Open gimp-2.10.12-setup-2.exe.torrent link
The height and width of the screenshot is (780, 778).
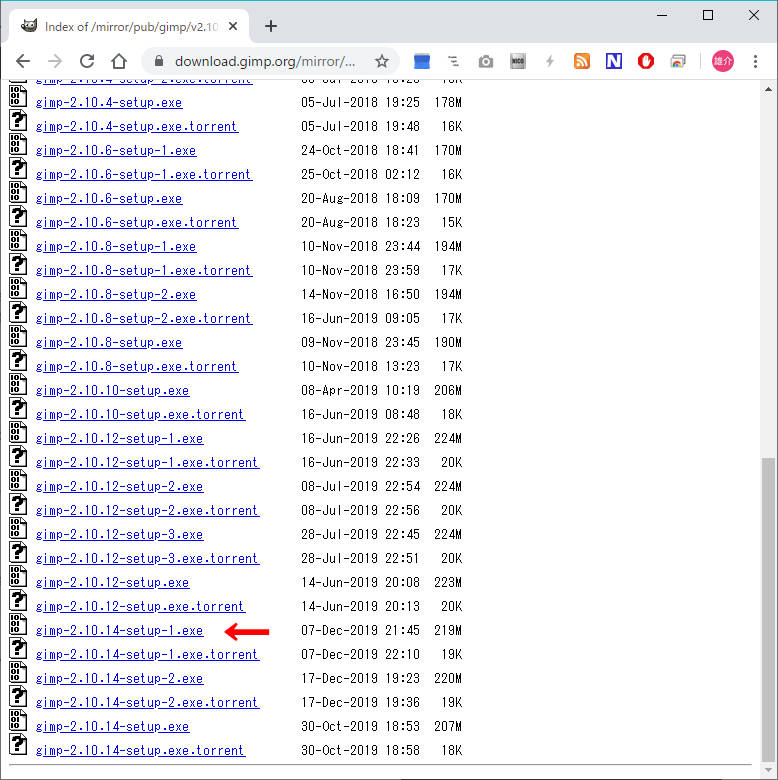pos(147,510)
